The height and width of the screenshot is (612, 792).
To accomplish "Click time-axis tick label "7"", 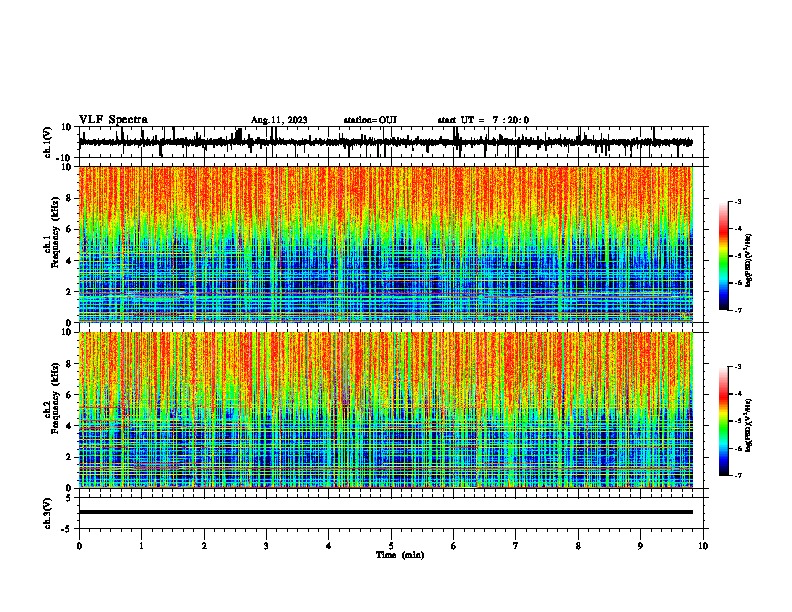I will [x=516, y=546].
